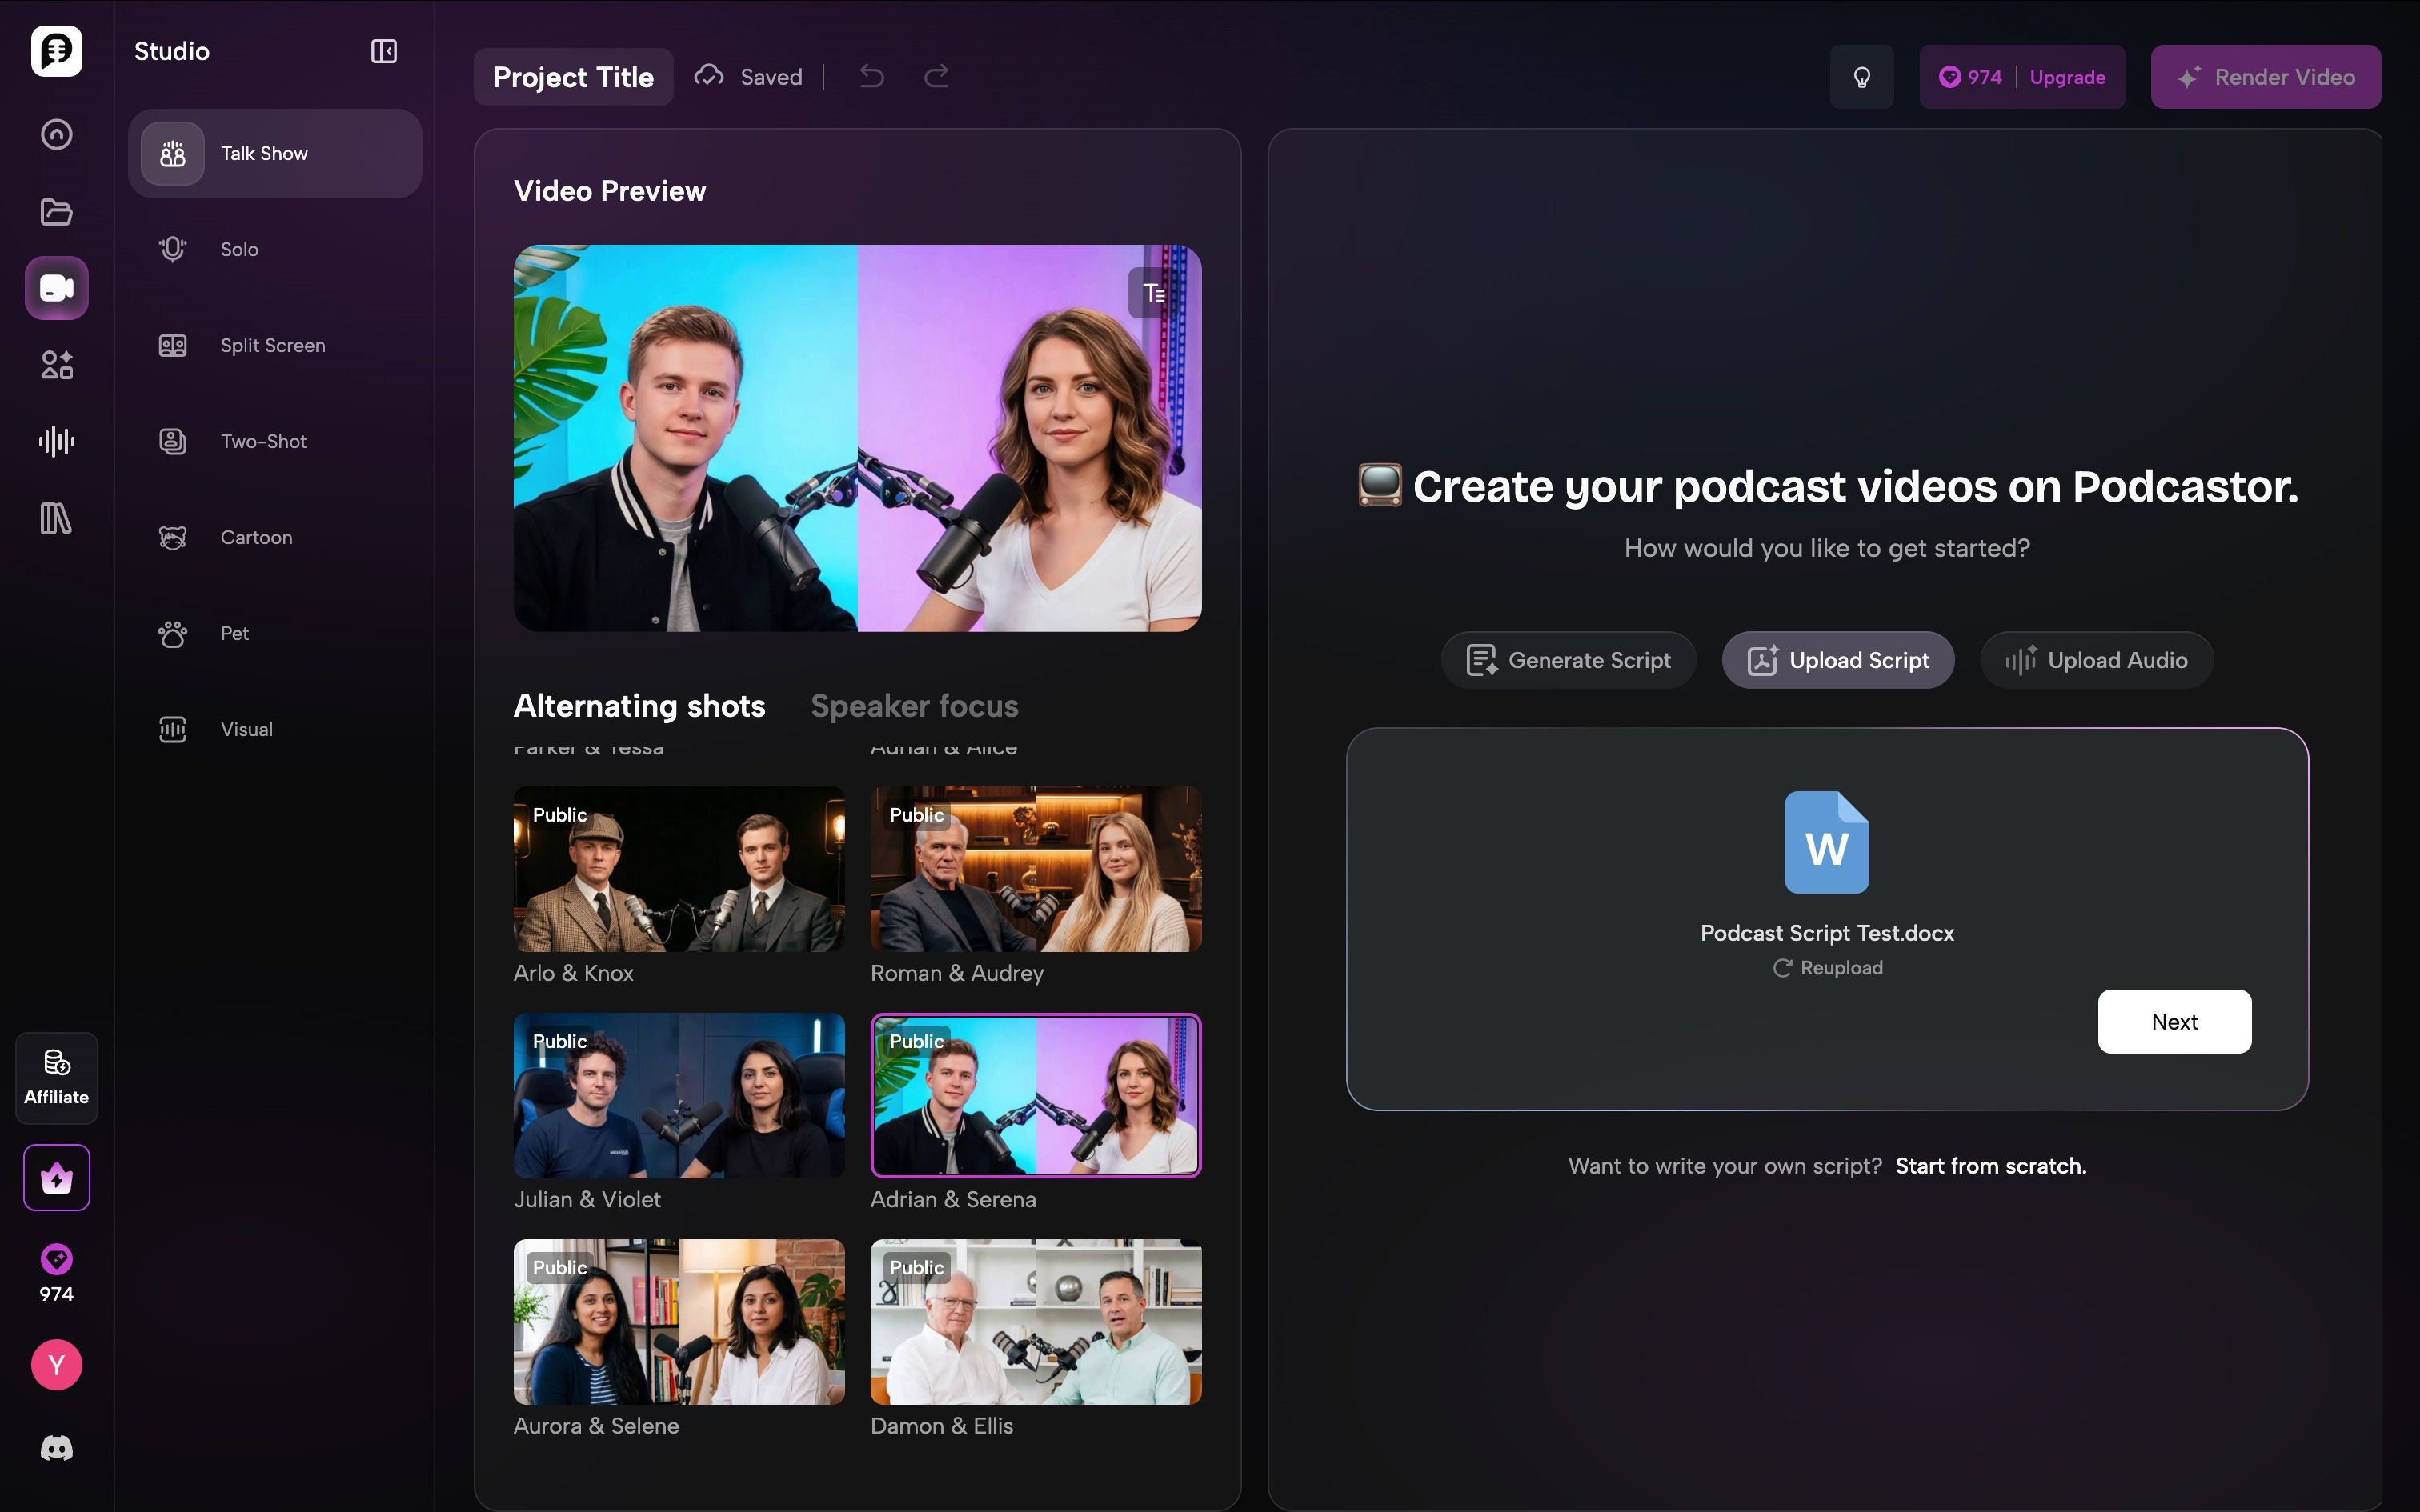Open the Affiliate program button
The width and height of the screenshot is (2420, 1512).
click(x=56, y=1078)
